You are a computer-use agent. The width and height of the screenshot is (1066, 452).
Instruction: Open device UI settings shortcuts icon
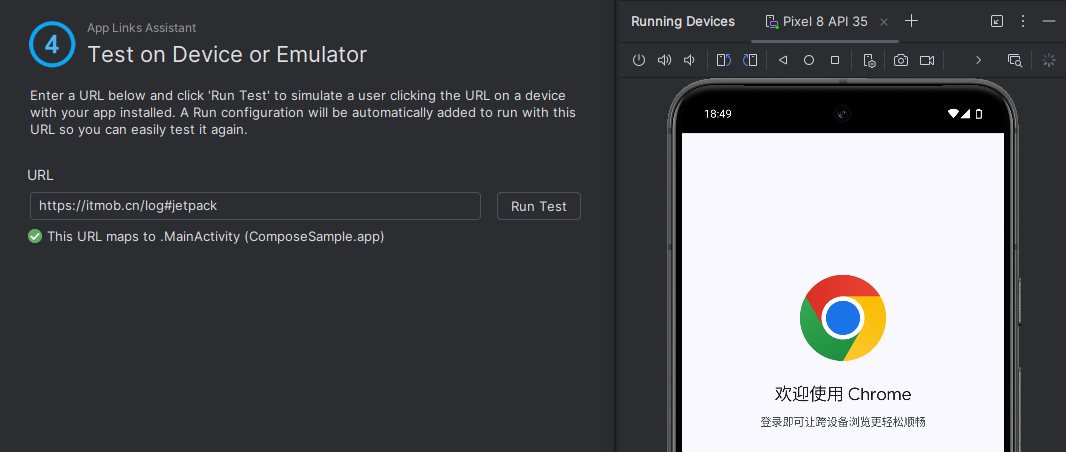870,60
